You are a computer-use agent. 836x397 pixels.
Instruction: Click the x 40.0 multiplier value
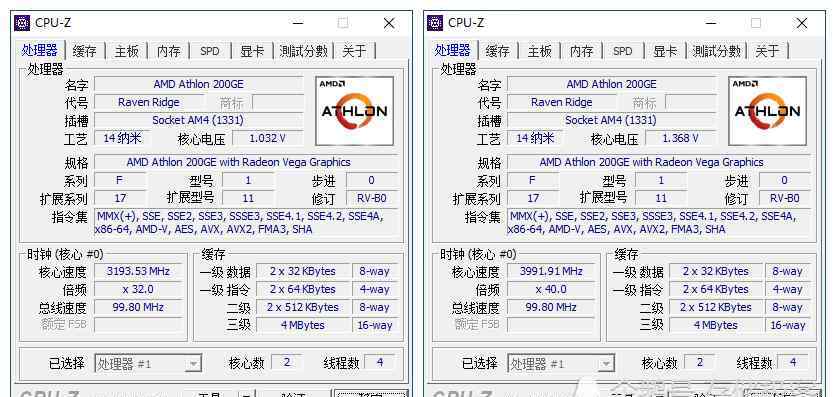[x=551, y=289]
